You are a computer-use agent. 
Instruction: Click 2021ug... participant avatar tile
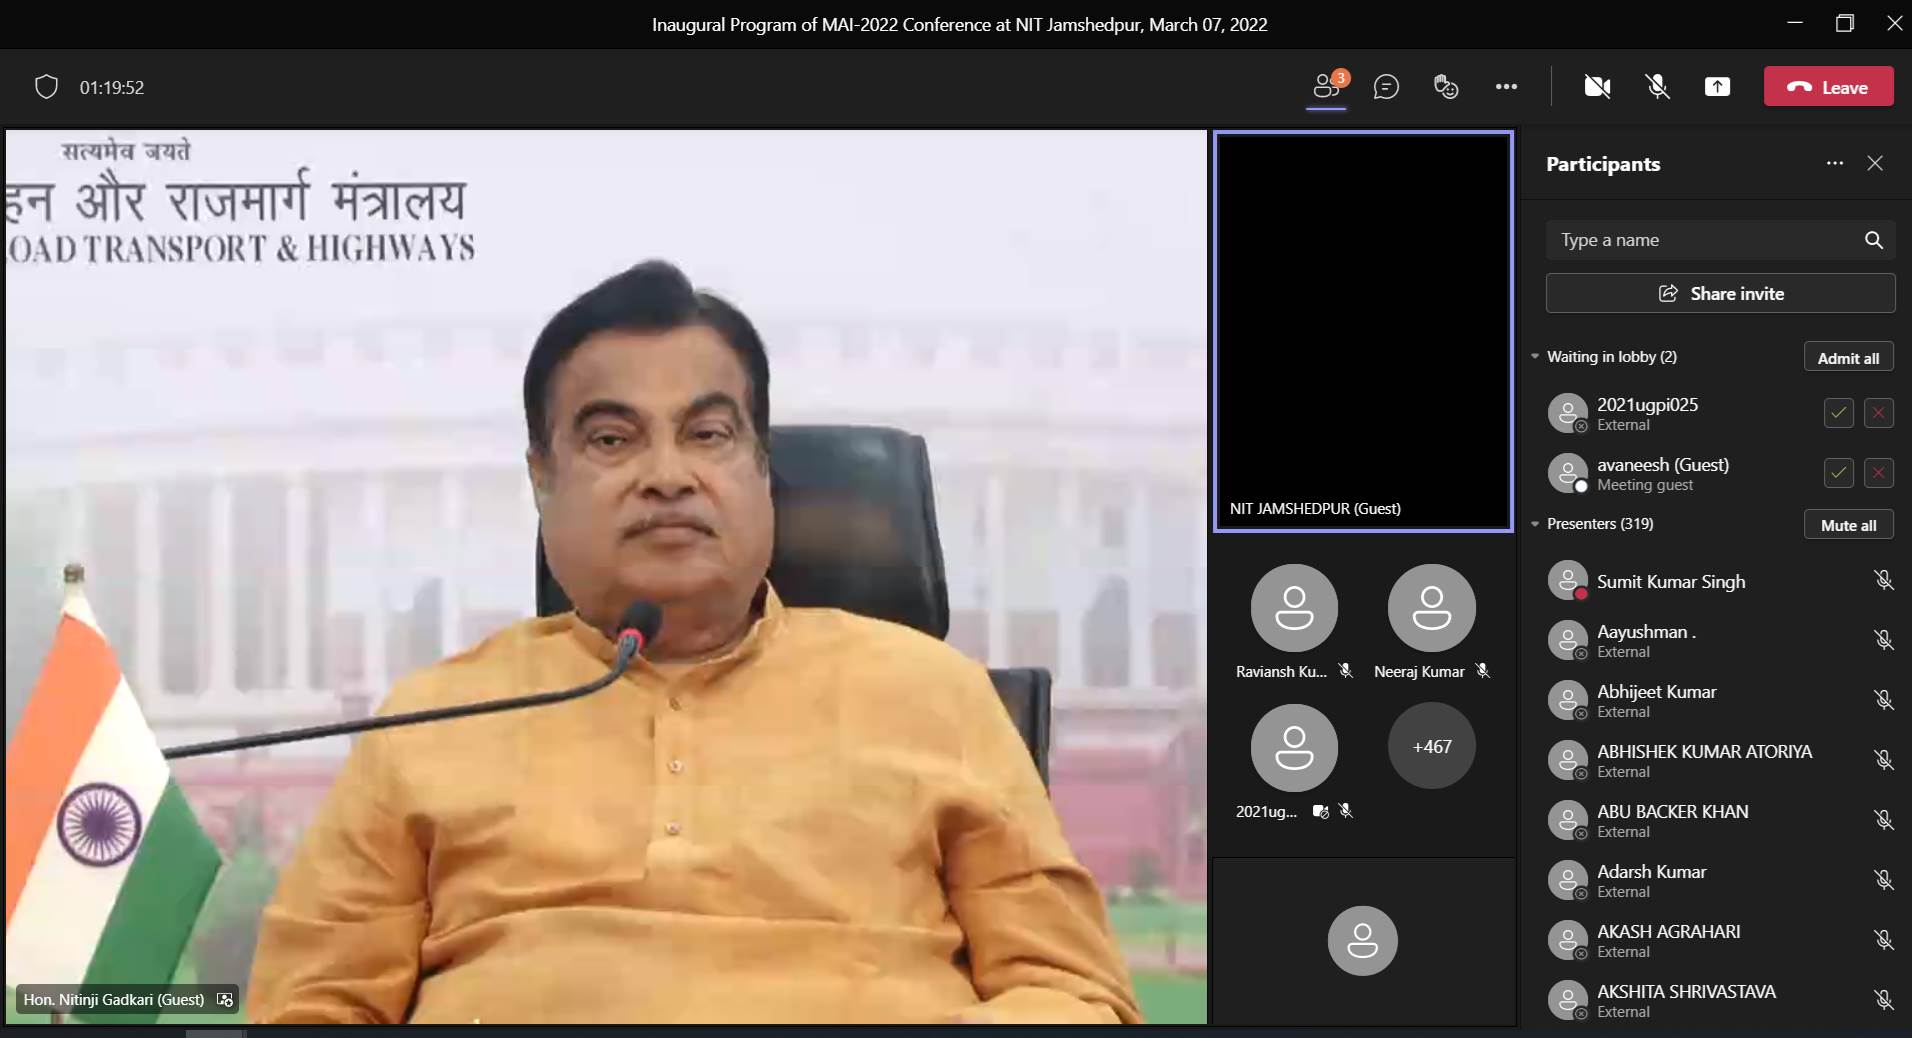pos(1294,748)
